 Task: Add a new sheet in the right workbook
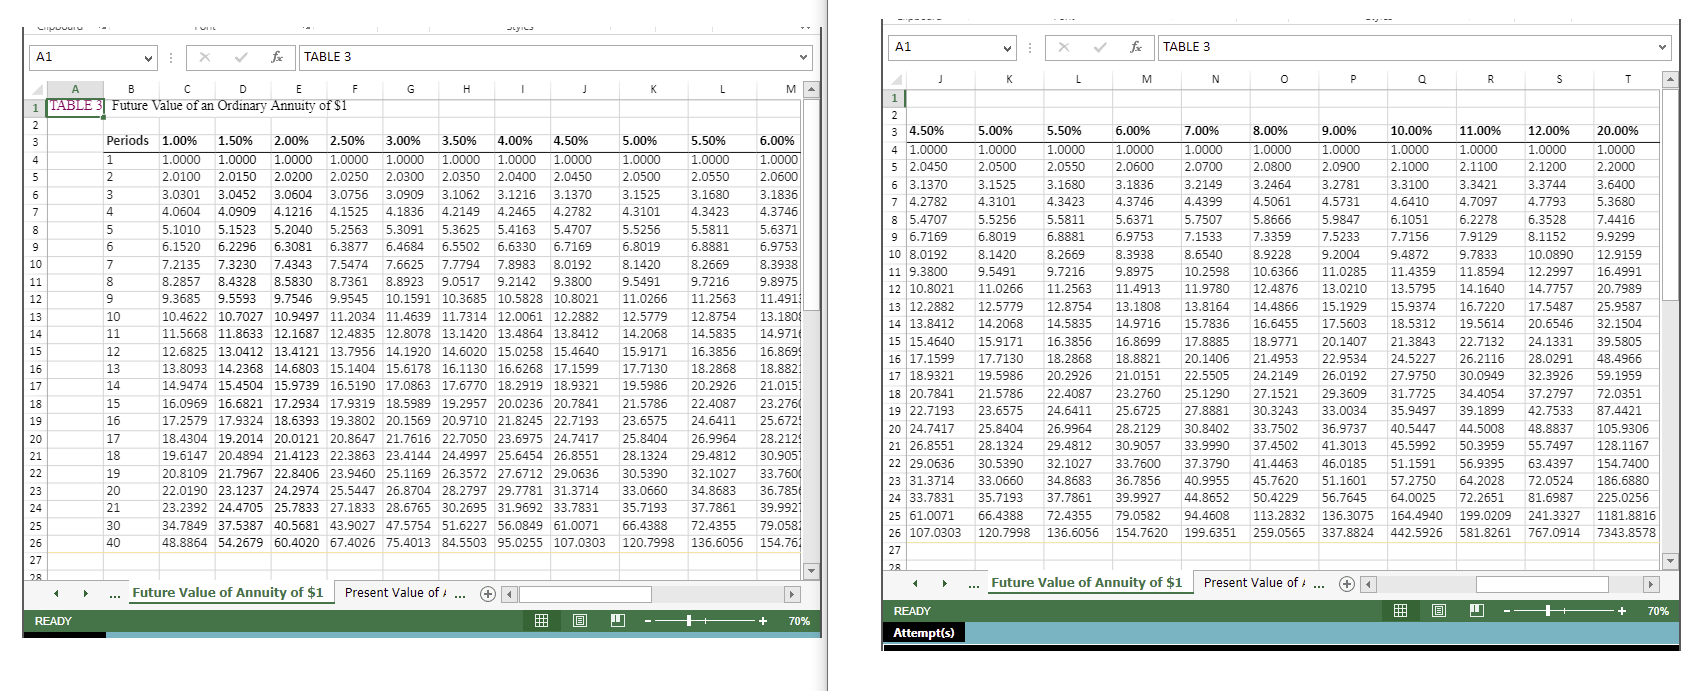[x=1347, y=584]
